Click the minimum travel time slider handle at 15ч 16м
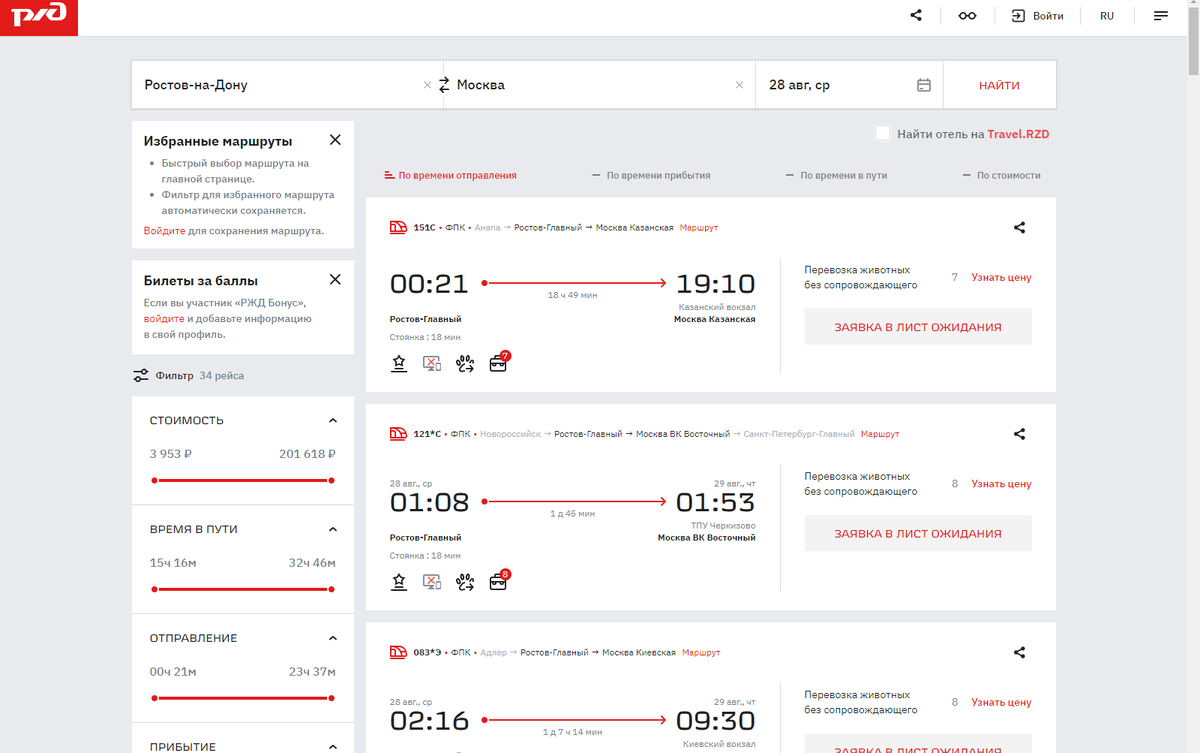 [x=154, y=589]
